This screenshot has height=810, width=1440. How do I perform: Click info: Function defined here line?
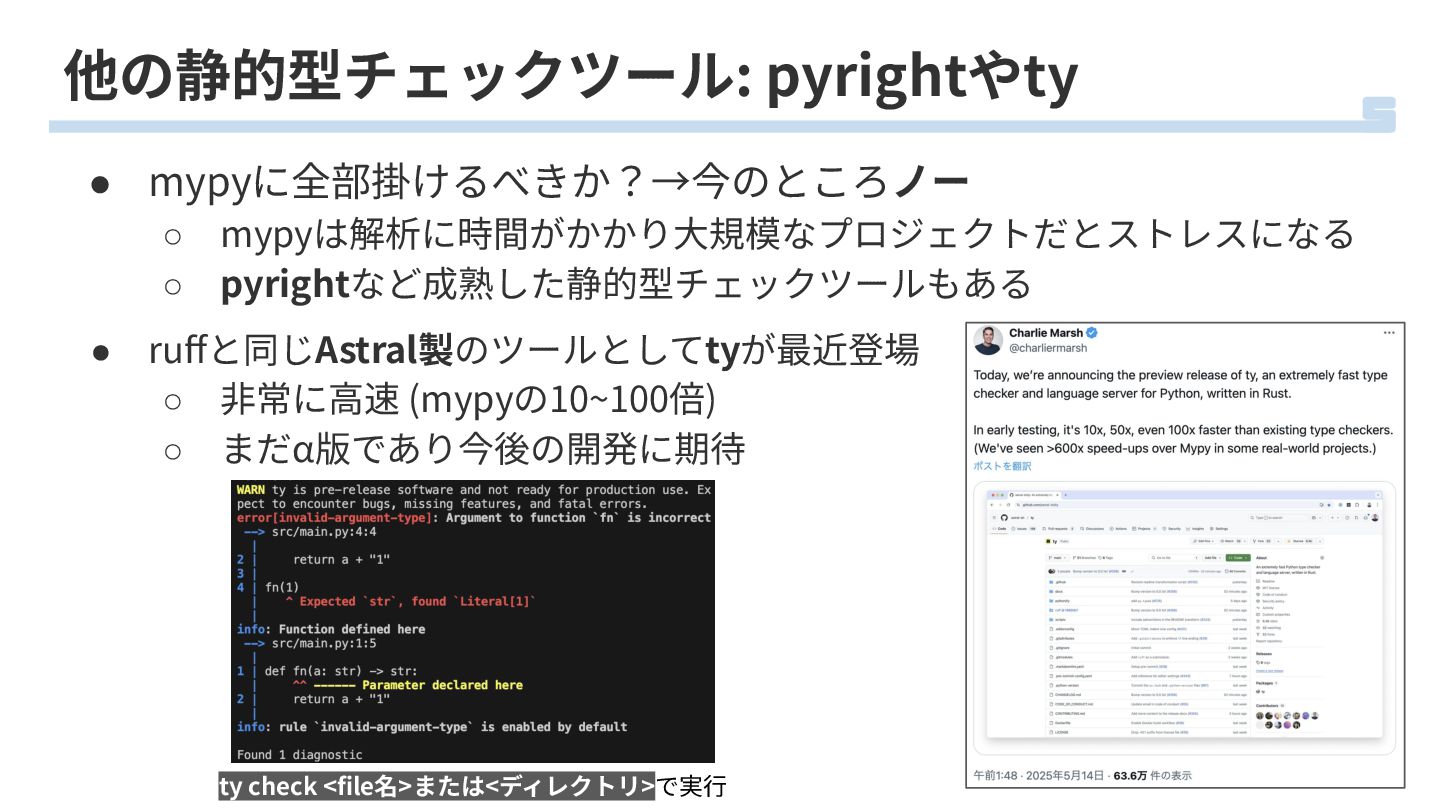[x=331, y=629]
